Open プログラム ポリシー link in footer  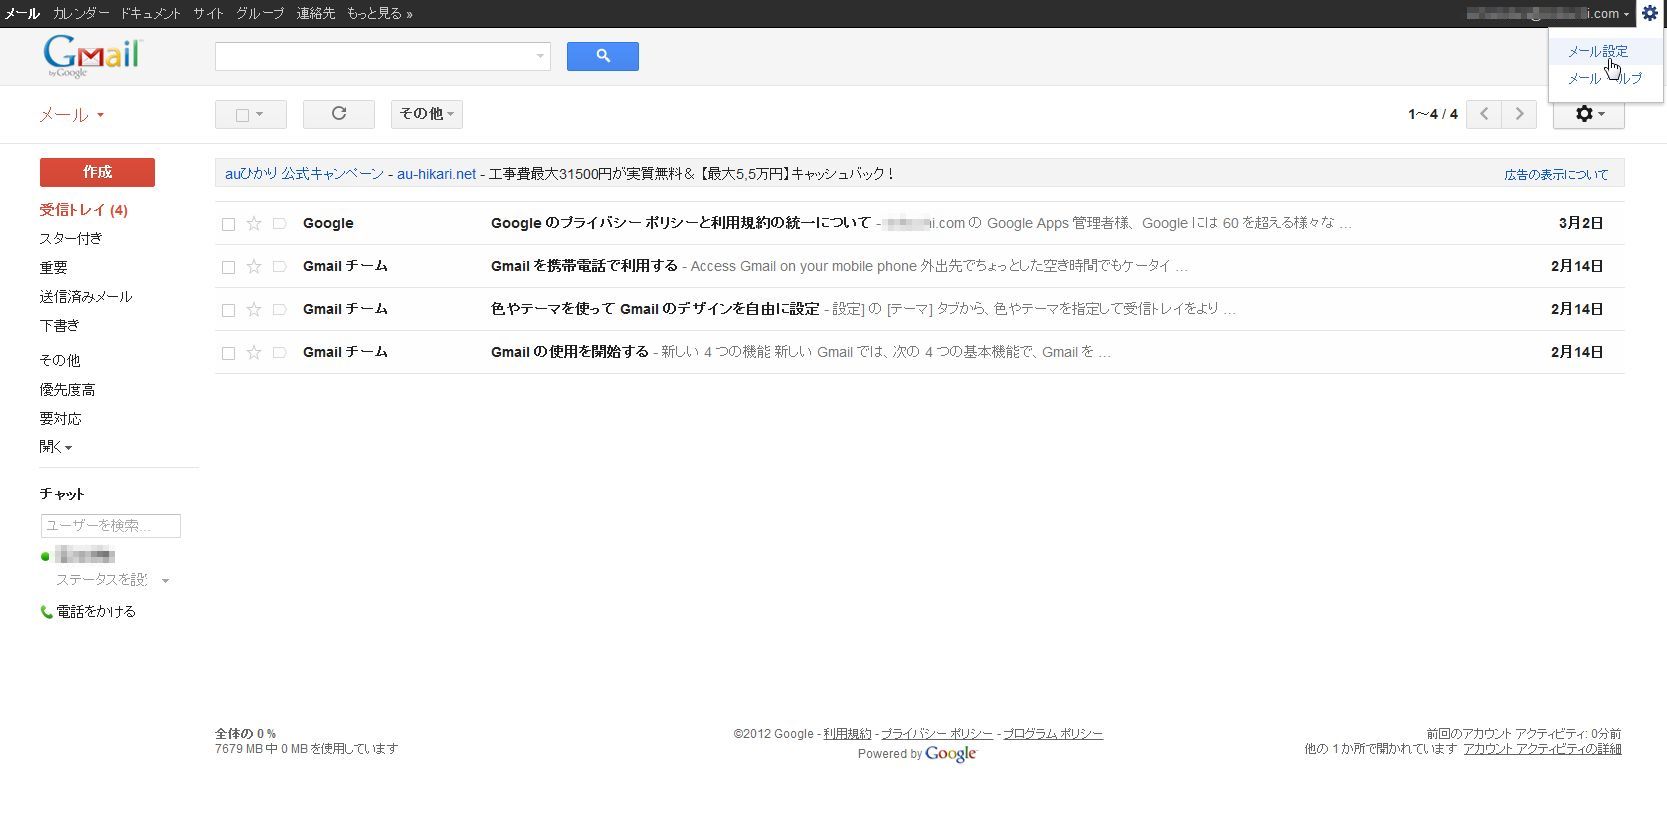pos(1052,734)
